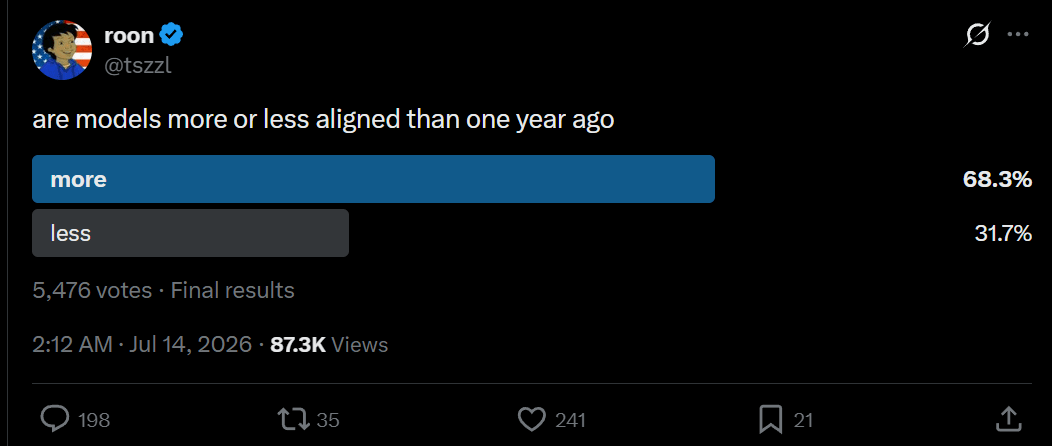The height and width of the screenshot is (446, 1052).
Task: Click the 35 reposts count
Action: tap(328, 421)
